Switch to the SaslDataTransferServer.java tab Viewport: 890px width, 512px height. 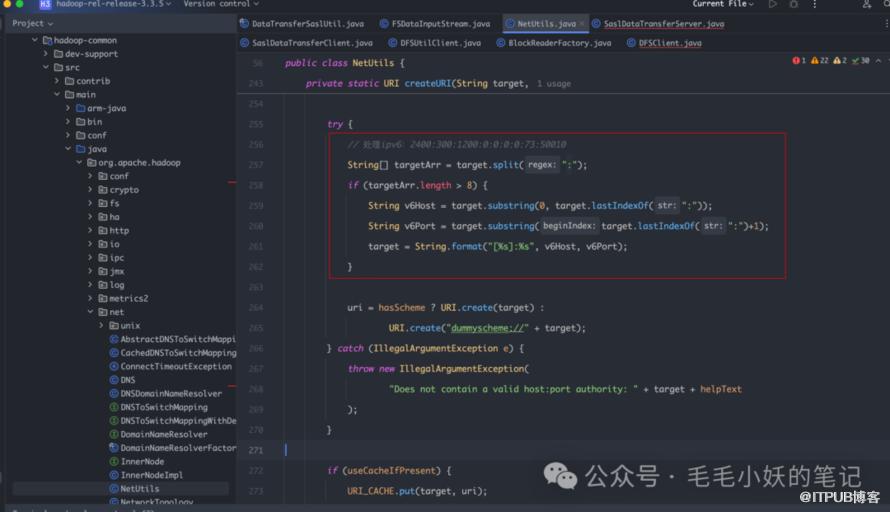[663, 23]
